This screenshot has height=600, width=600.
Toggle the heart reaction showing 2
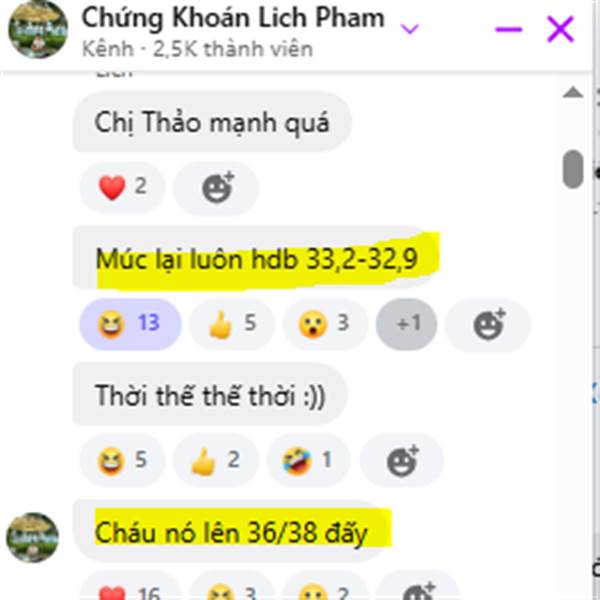[x=122, y=188]
